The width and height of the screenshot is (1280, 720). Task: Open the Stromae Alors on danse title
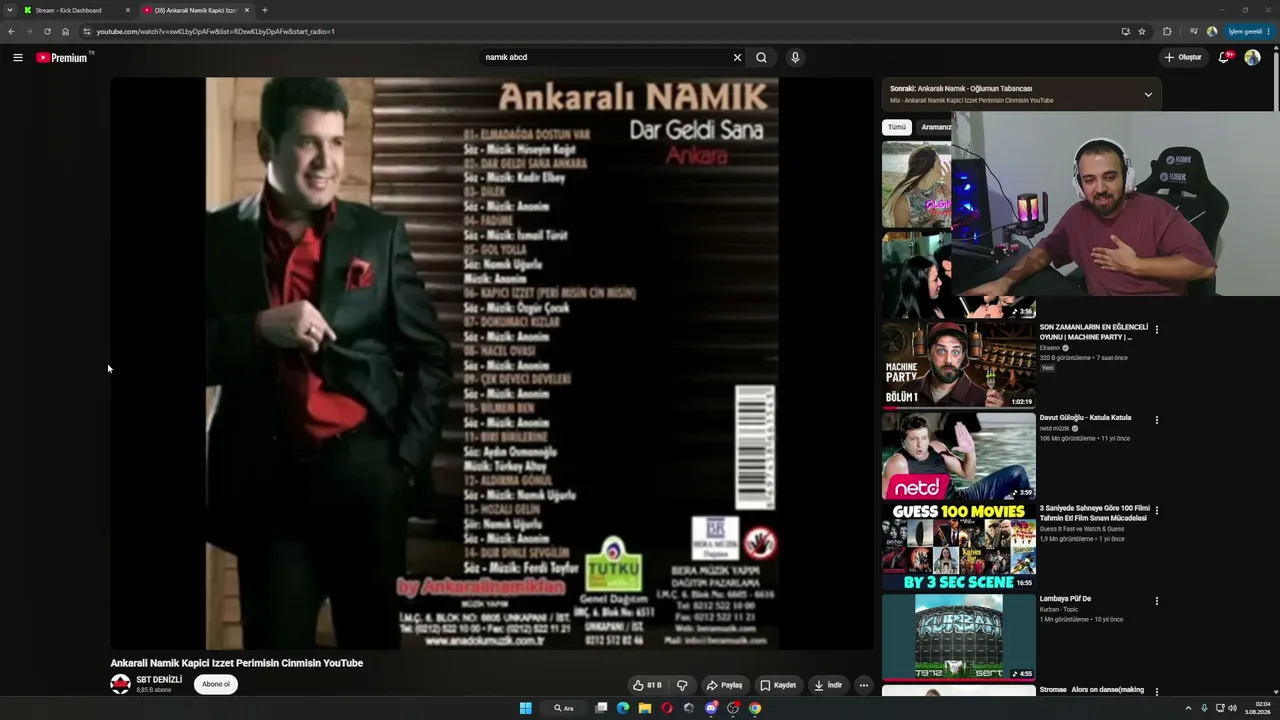(x=1092, y=690)
